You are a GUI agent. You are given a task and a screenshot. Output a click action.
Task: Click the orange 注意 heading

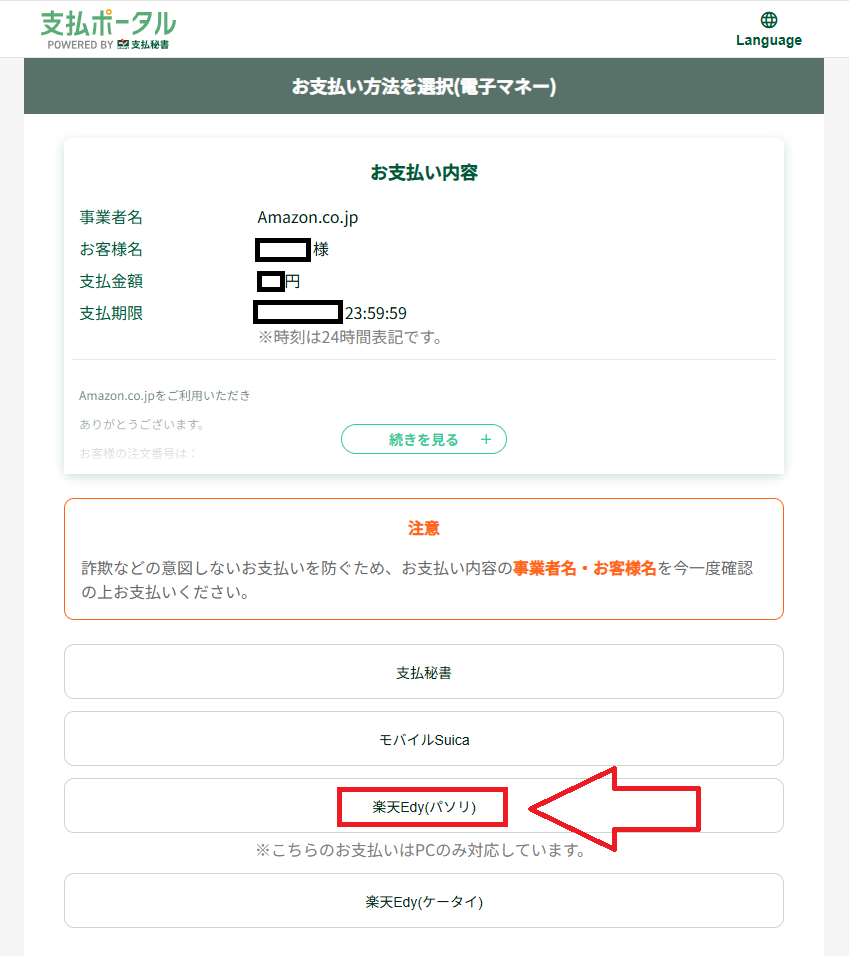[x=424, y=528]
